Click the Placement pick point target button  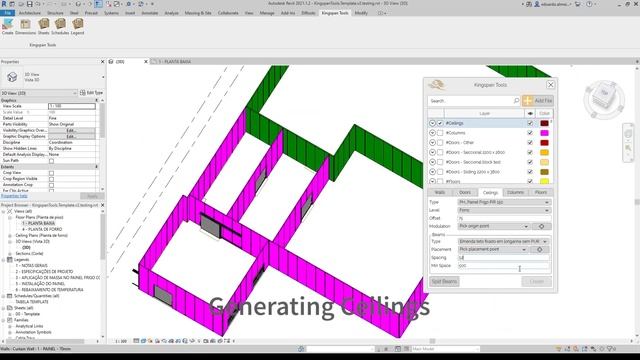pyautogui.click(x=540, y=249)
